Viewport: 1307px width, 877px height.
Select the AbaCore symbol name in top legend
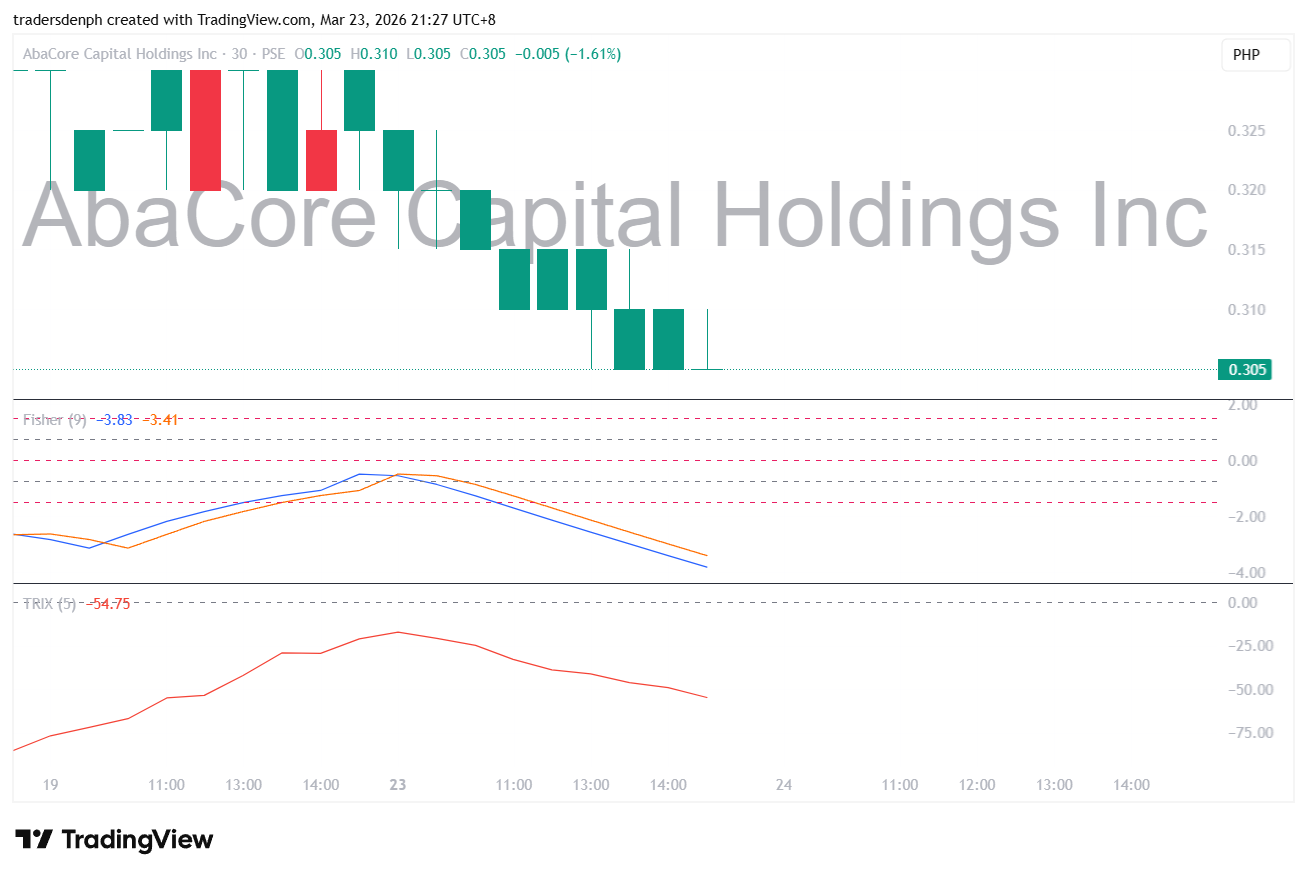(x=120, y=54)
